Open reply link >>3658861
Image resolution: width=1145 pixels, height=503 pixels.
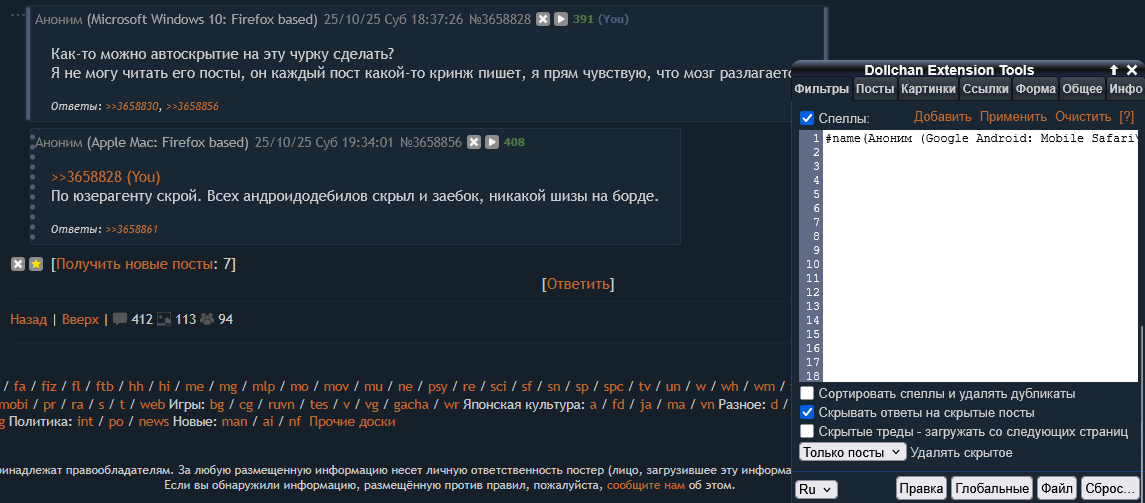(x=132, y=229)
